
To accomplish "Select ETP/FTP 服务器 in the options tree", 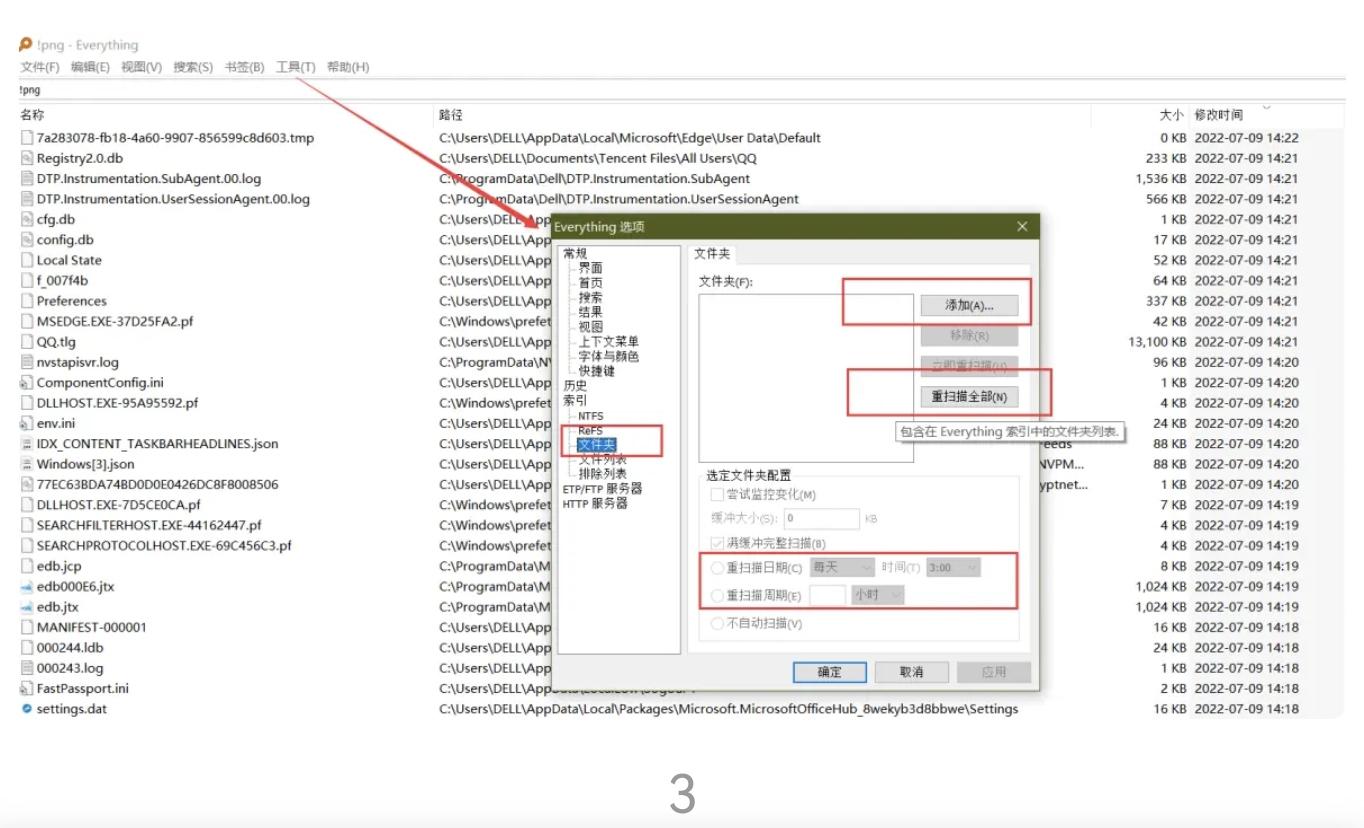I will (x=602, y=489).
